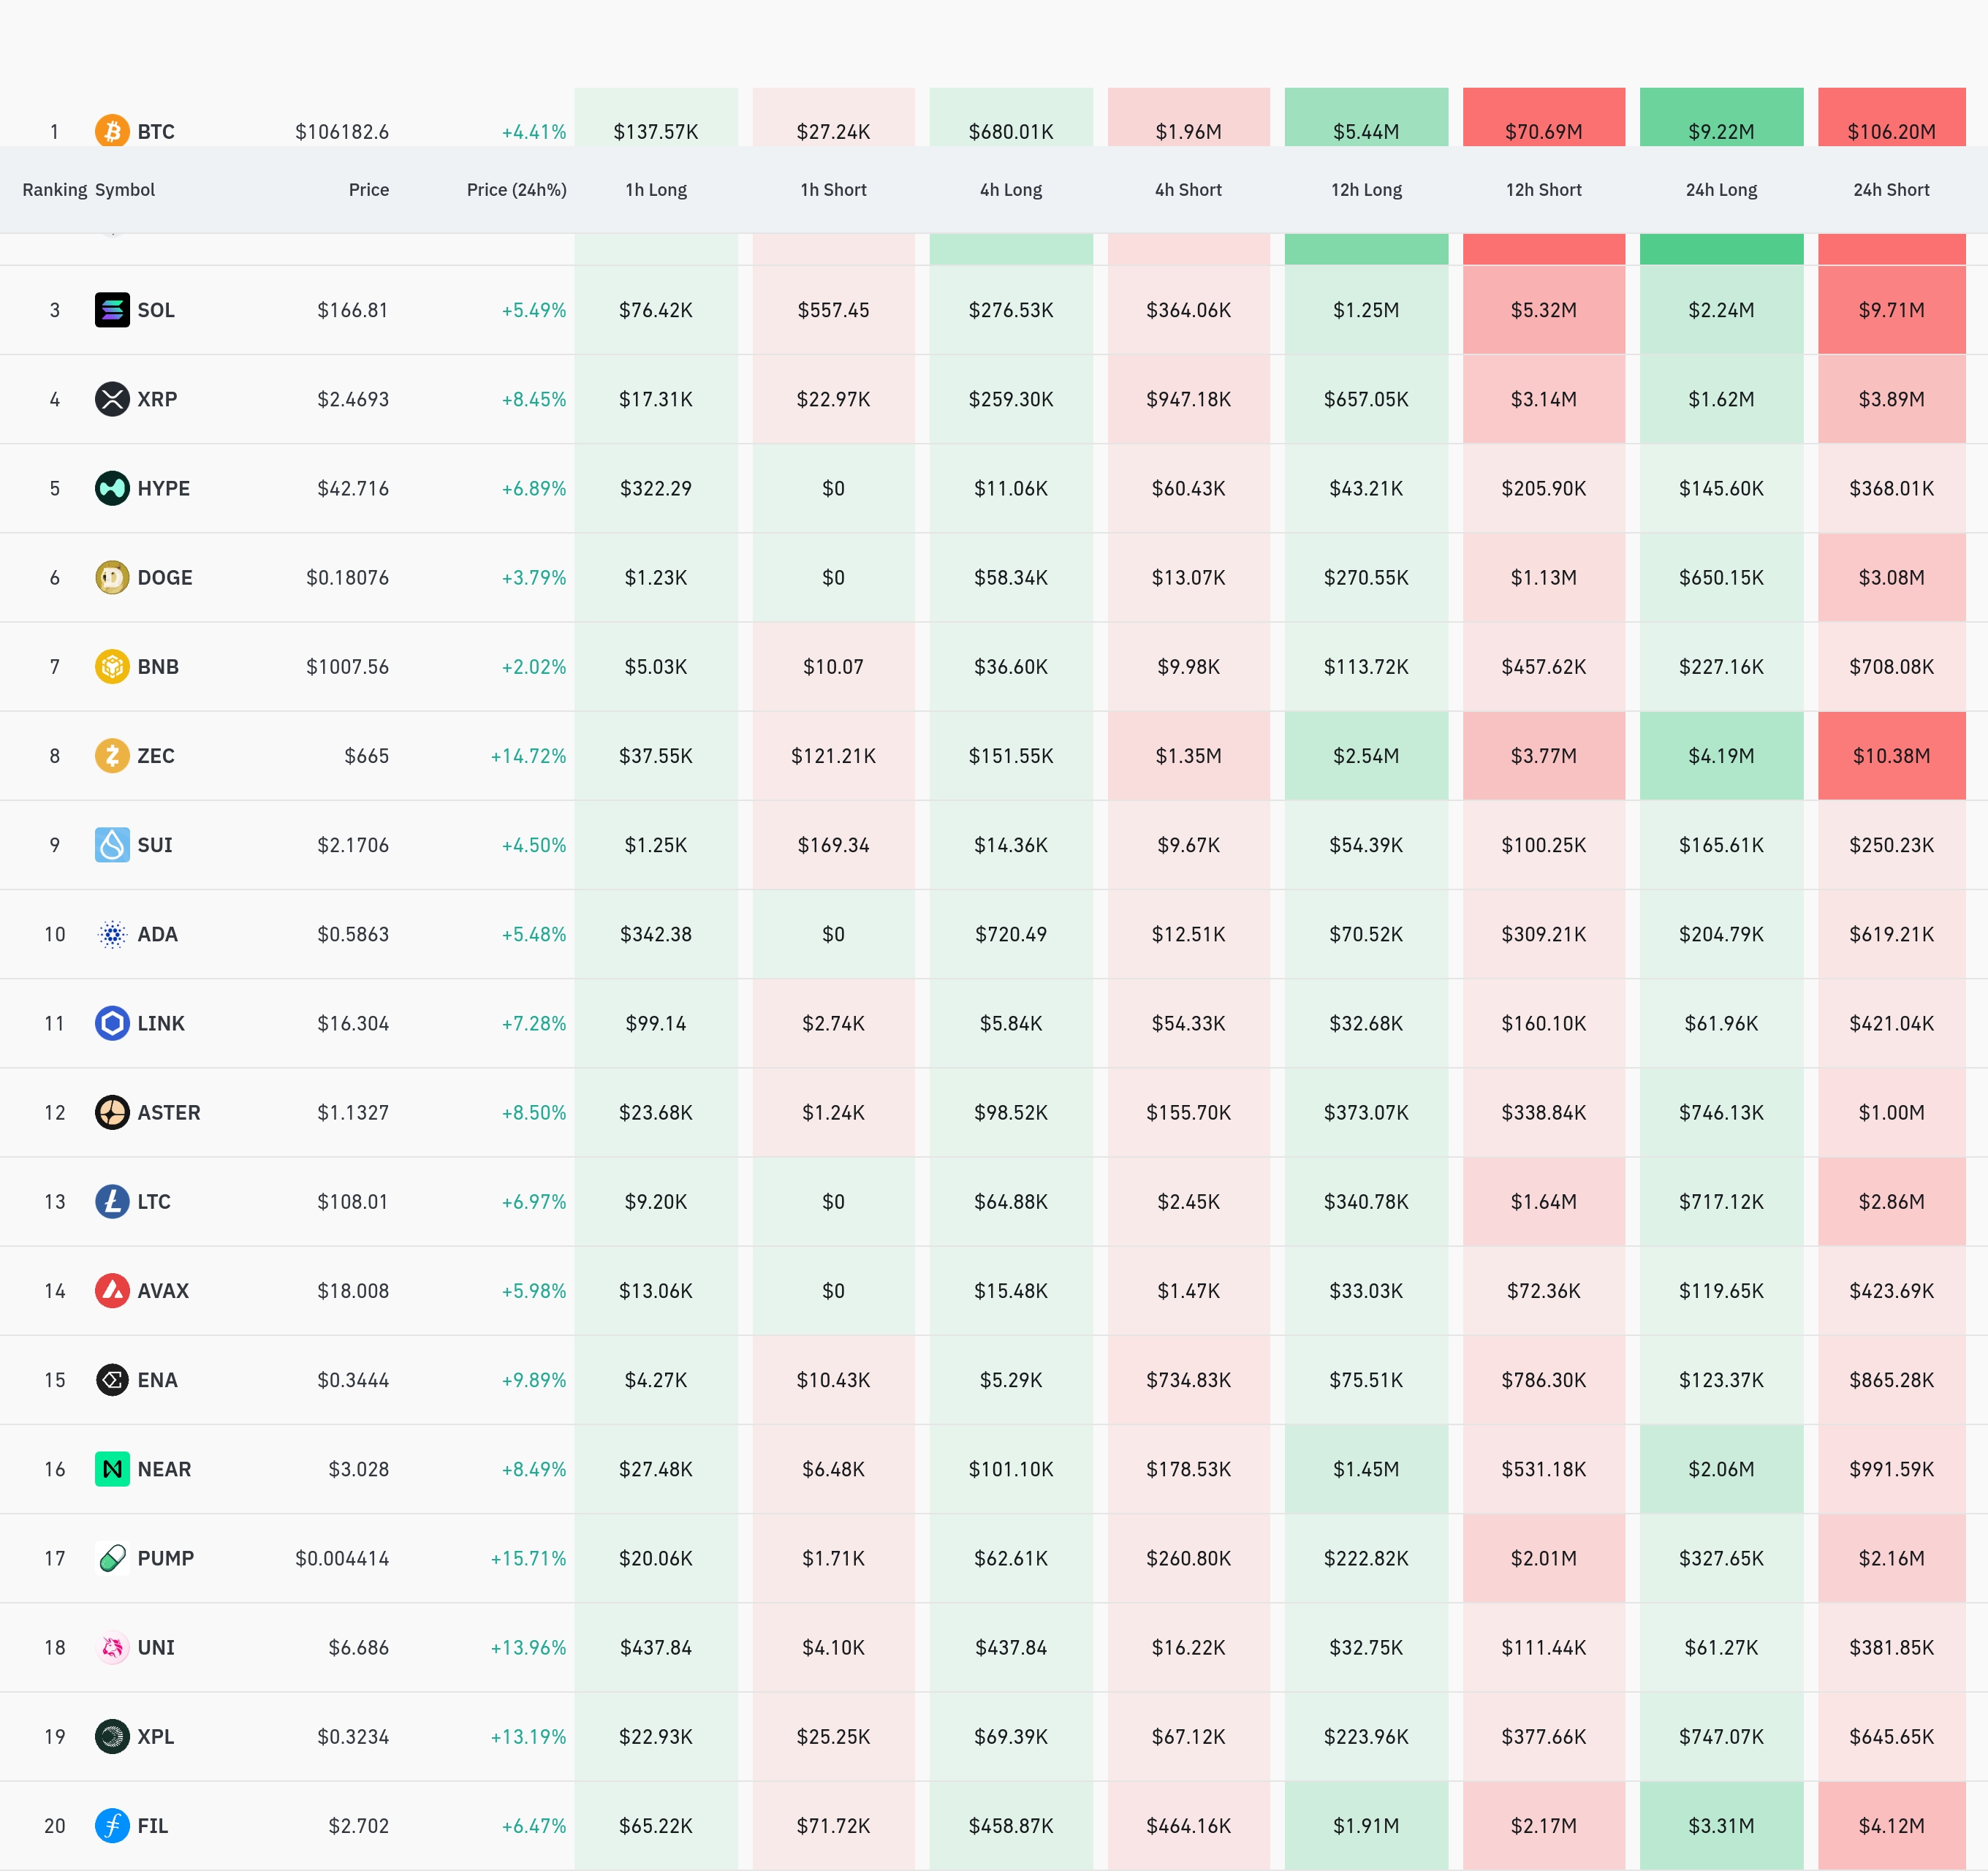
Task: Click the Bitcoin BTC coin icon
Action: pyautogui.click(x=112, y=131)
